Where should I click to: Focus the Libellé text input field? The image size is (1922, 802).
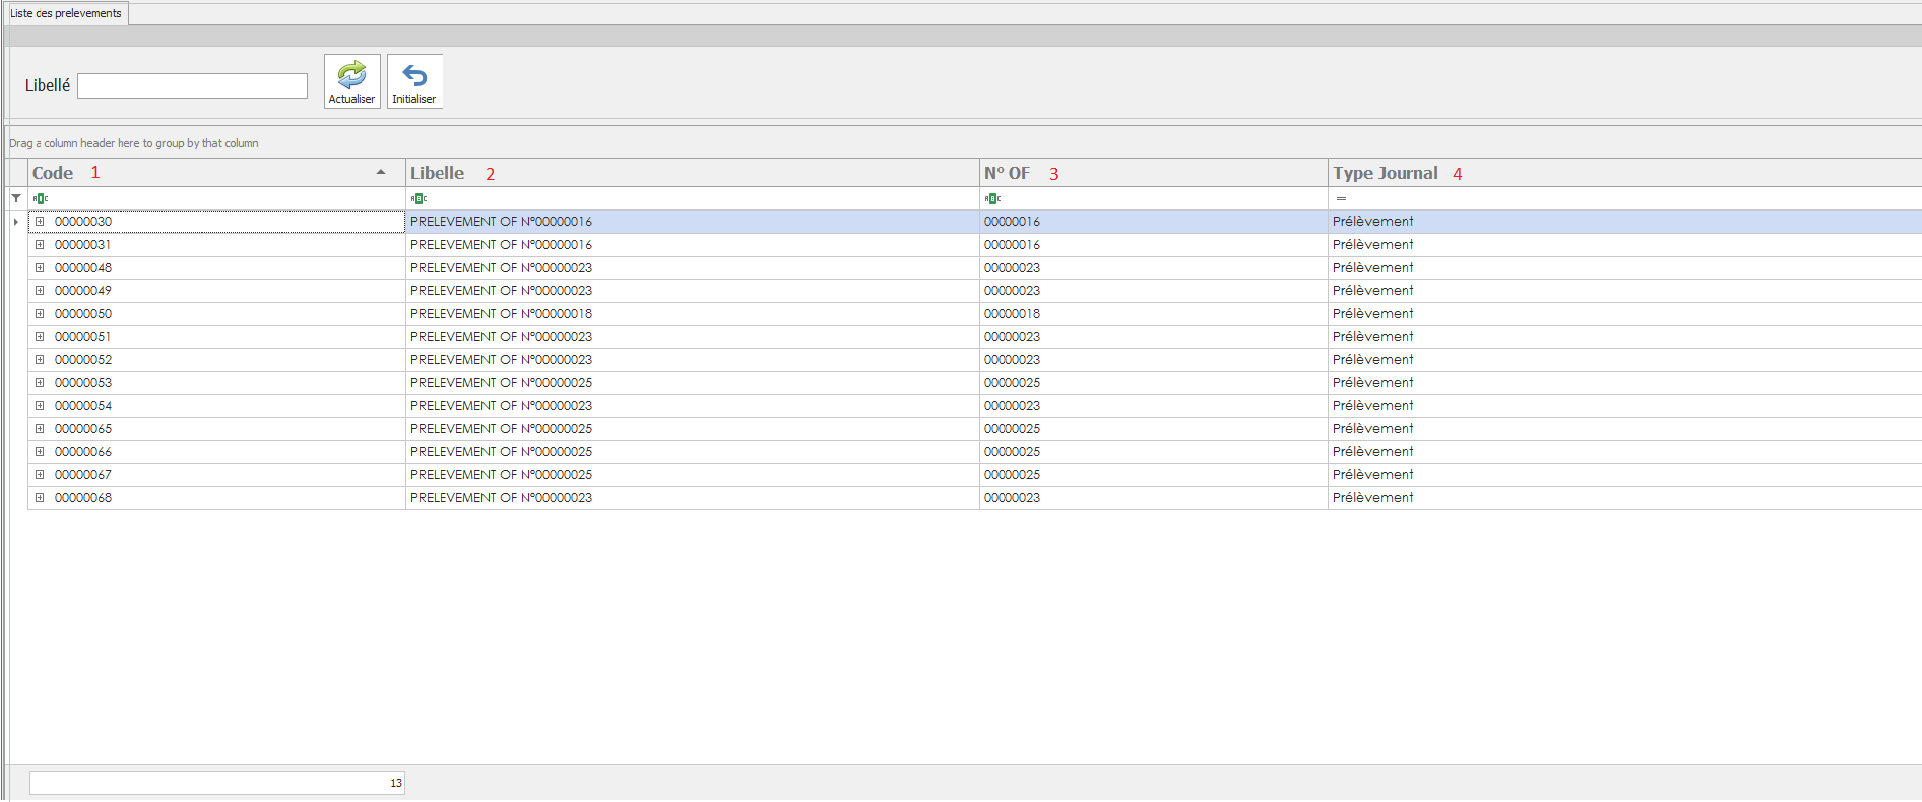192,86
